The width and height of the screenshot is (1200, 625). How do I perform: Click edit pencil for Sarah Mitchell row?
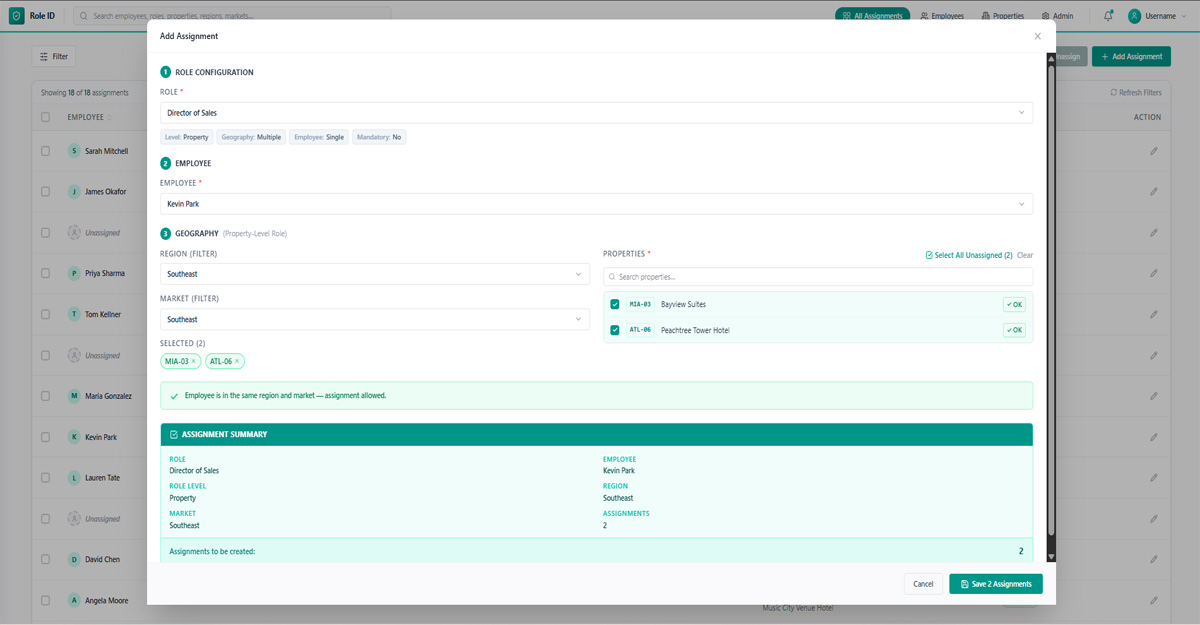[x=1154, y=151]
